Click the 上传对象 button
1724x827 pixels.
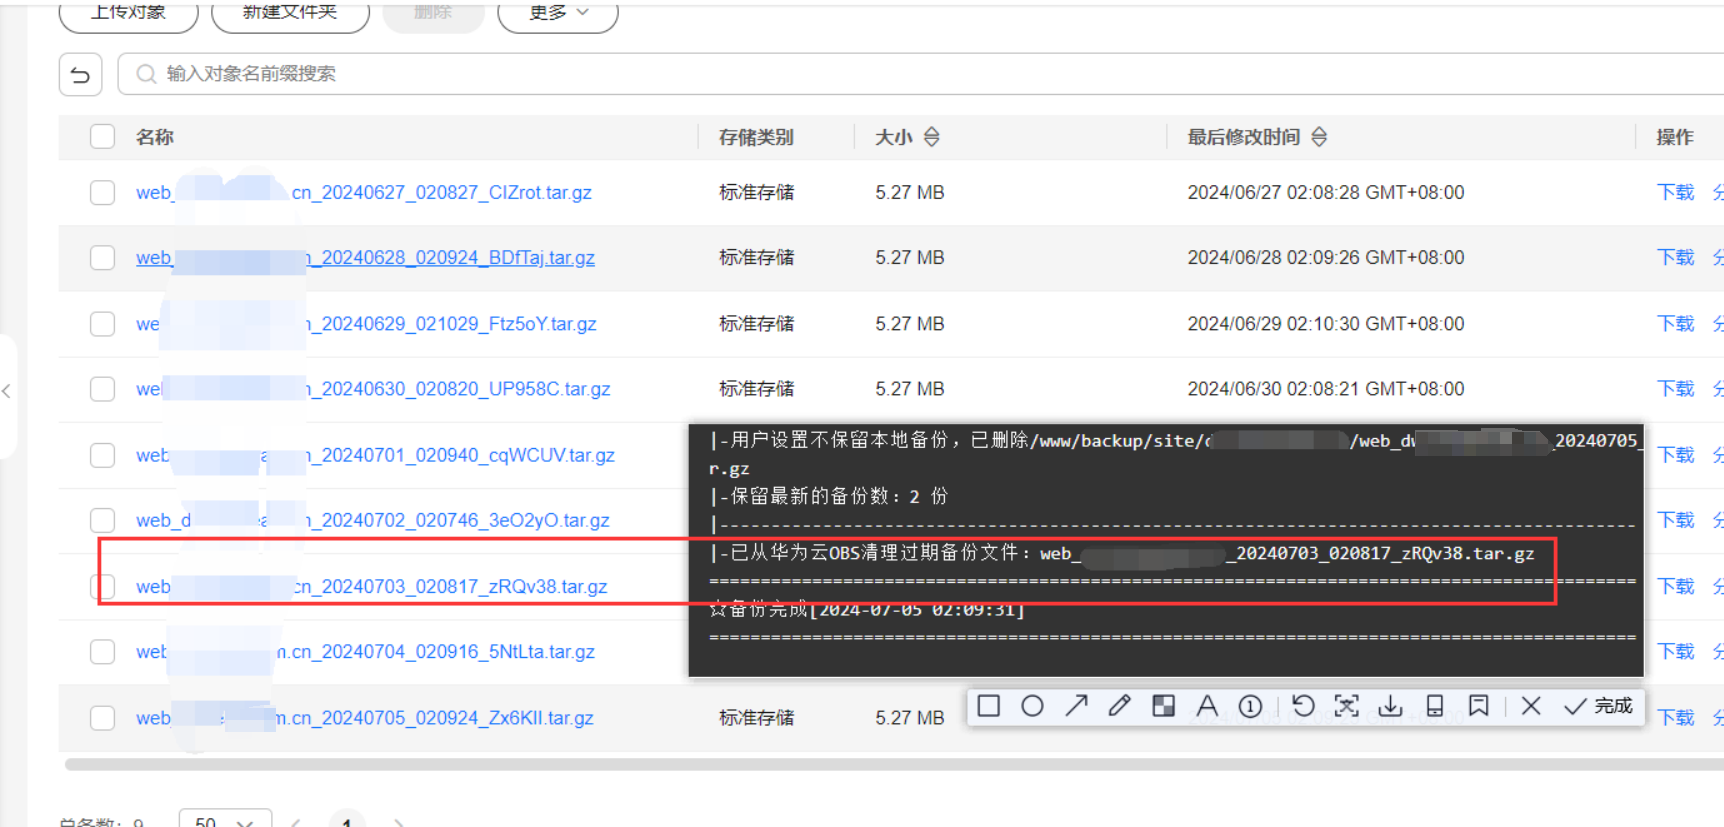coord(129,13)
